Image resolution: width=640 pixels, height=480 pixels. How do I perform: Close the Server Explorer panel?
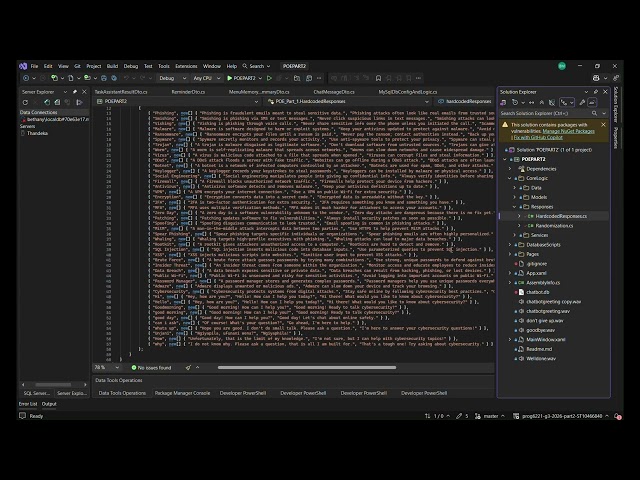84,92
